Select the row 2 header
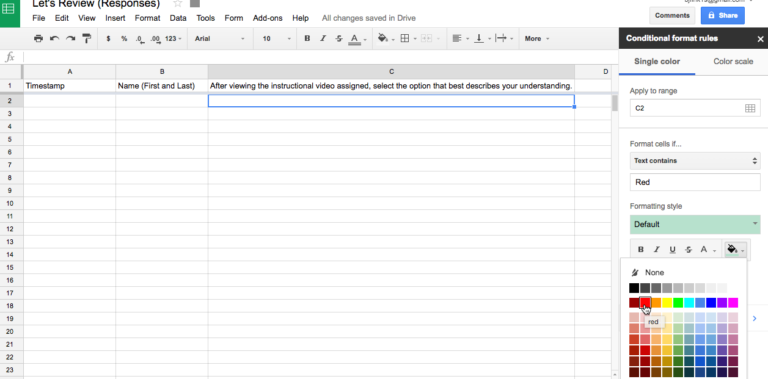Screen dimensions: 768x379 [10, 101]
